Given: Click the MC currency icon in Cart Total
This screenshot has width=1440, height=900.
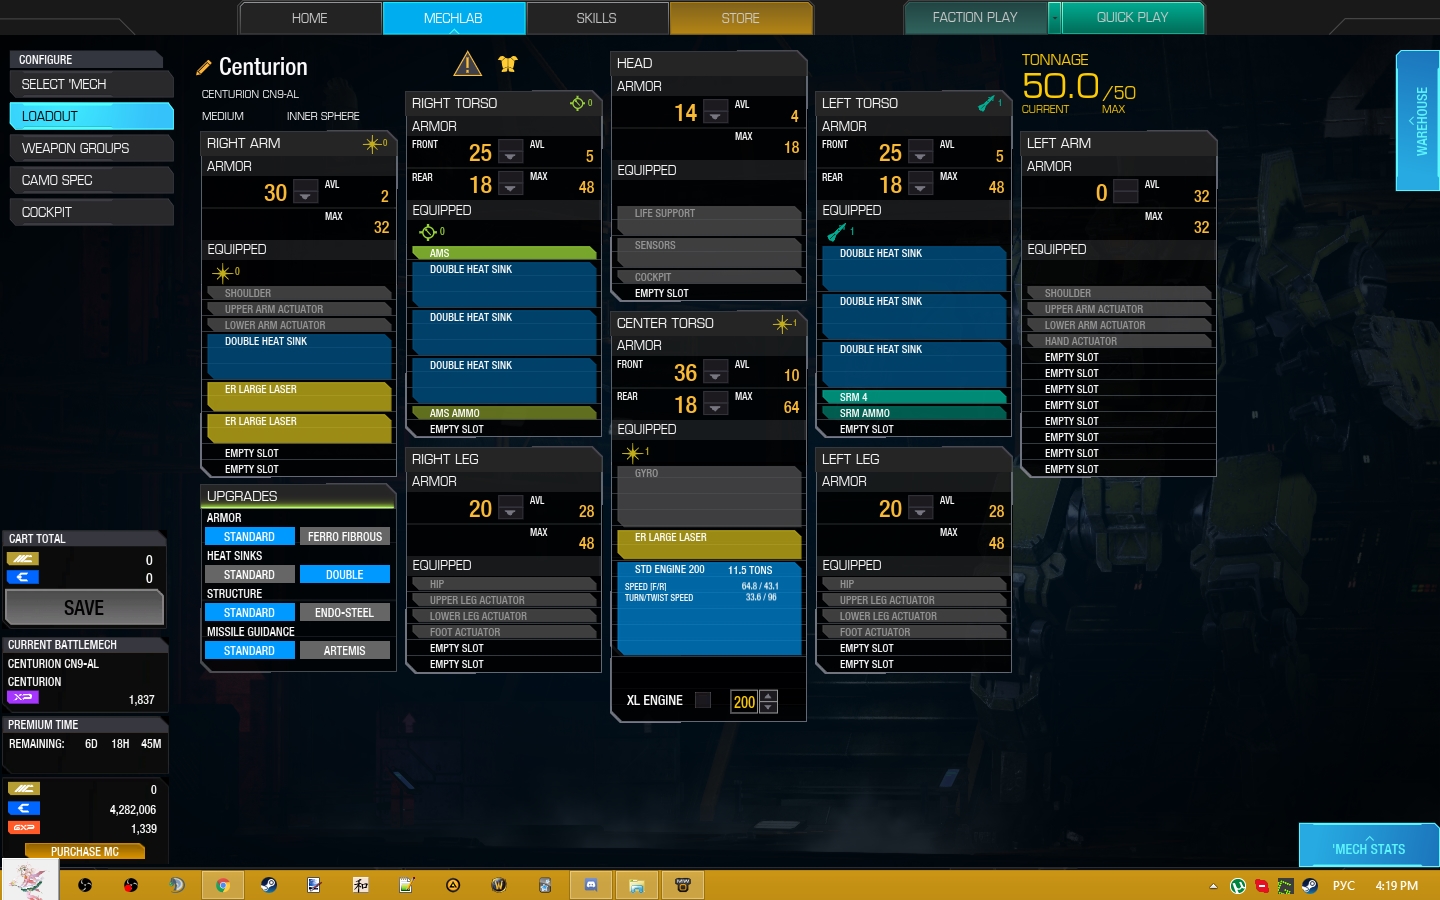Looking at the screenshot, I should click(x=23, y=559).
